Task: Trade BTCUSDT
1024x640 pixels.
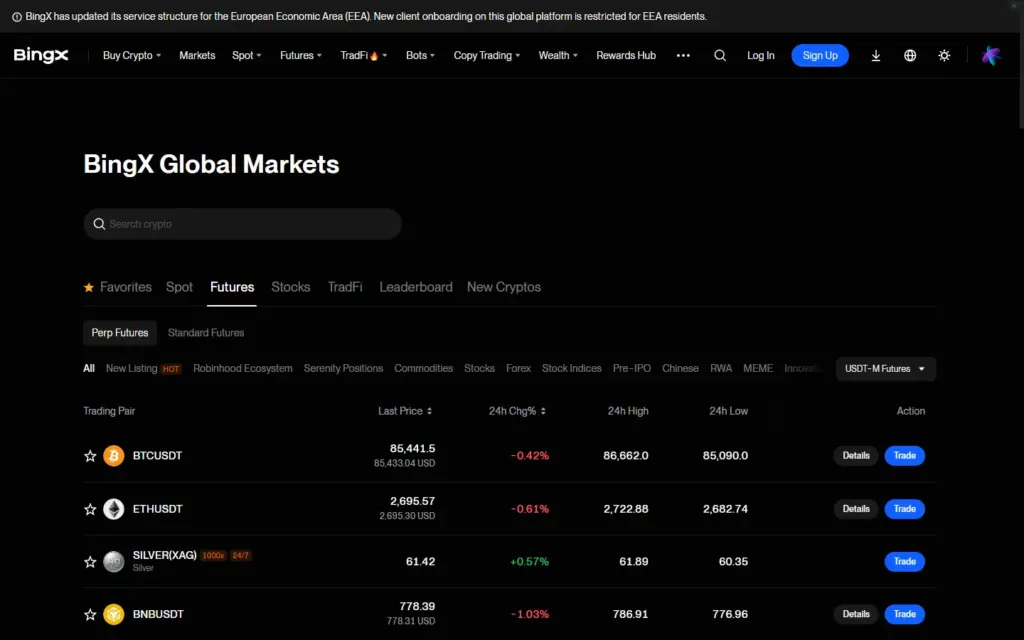Action: (904, 456)
